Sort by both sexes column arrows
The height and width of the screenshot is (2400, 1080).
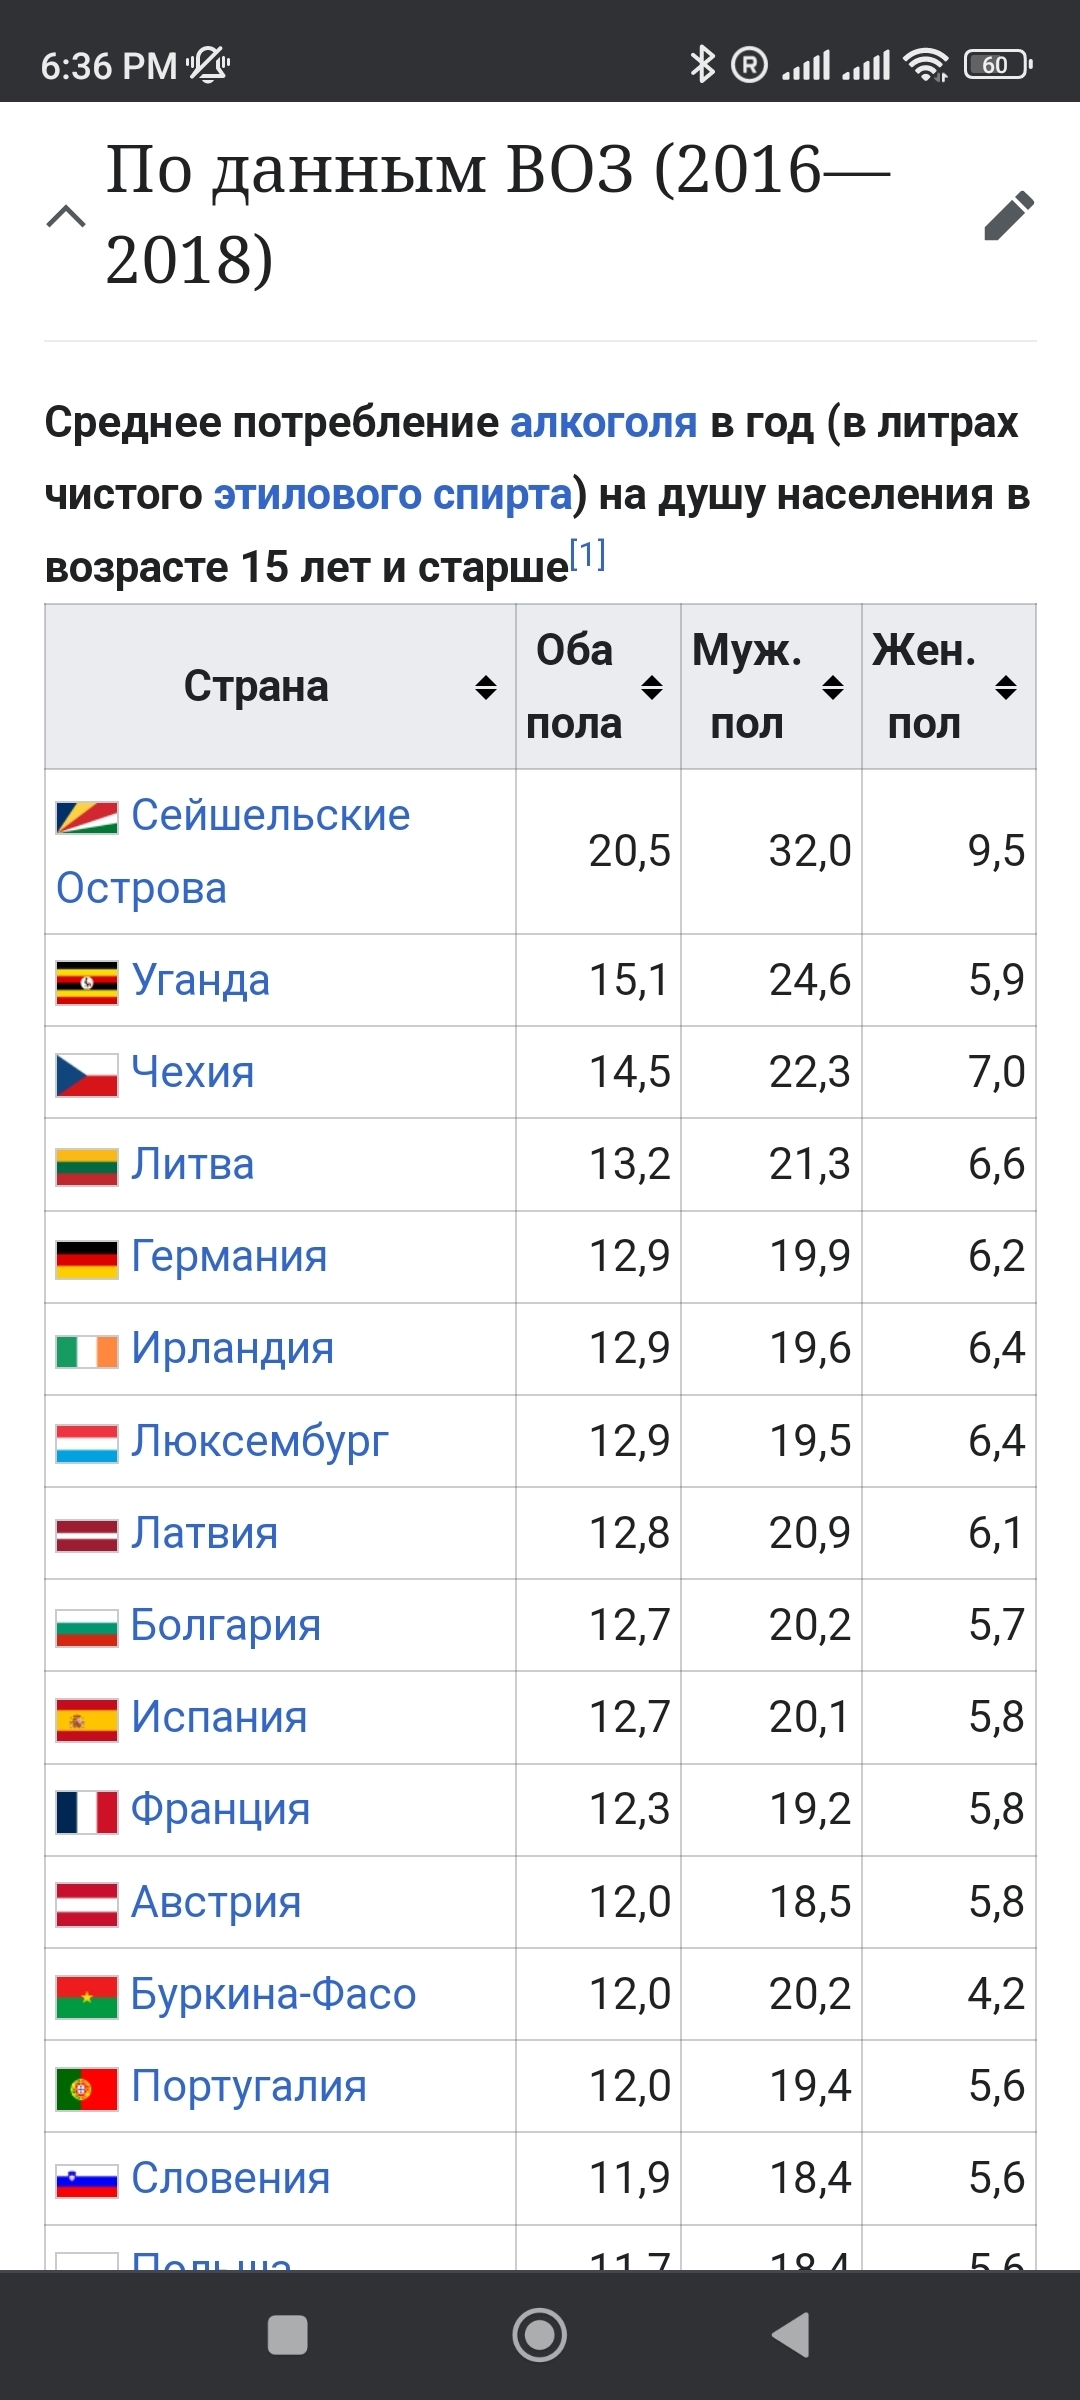(x=652, y=687)
